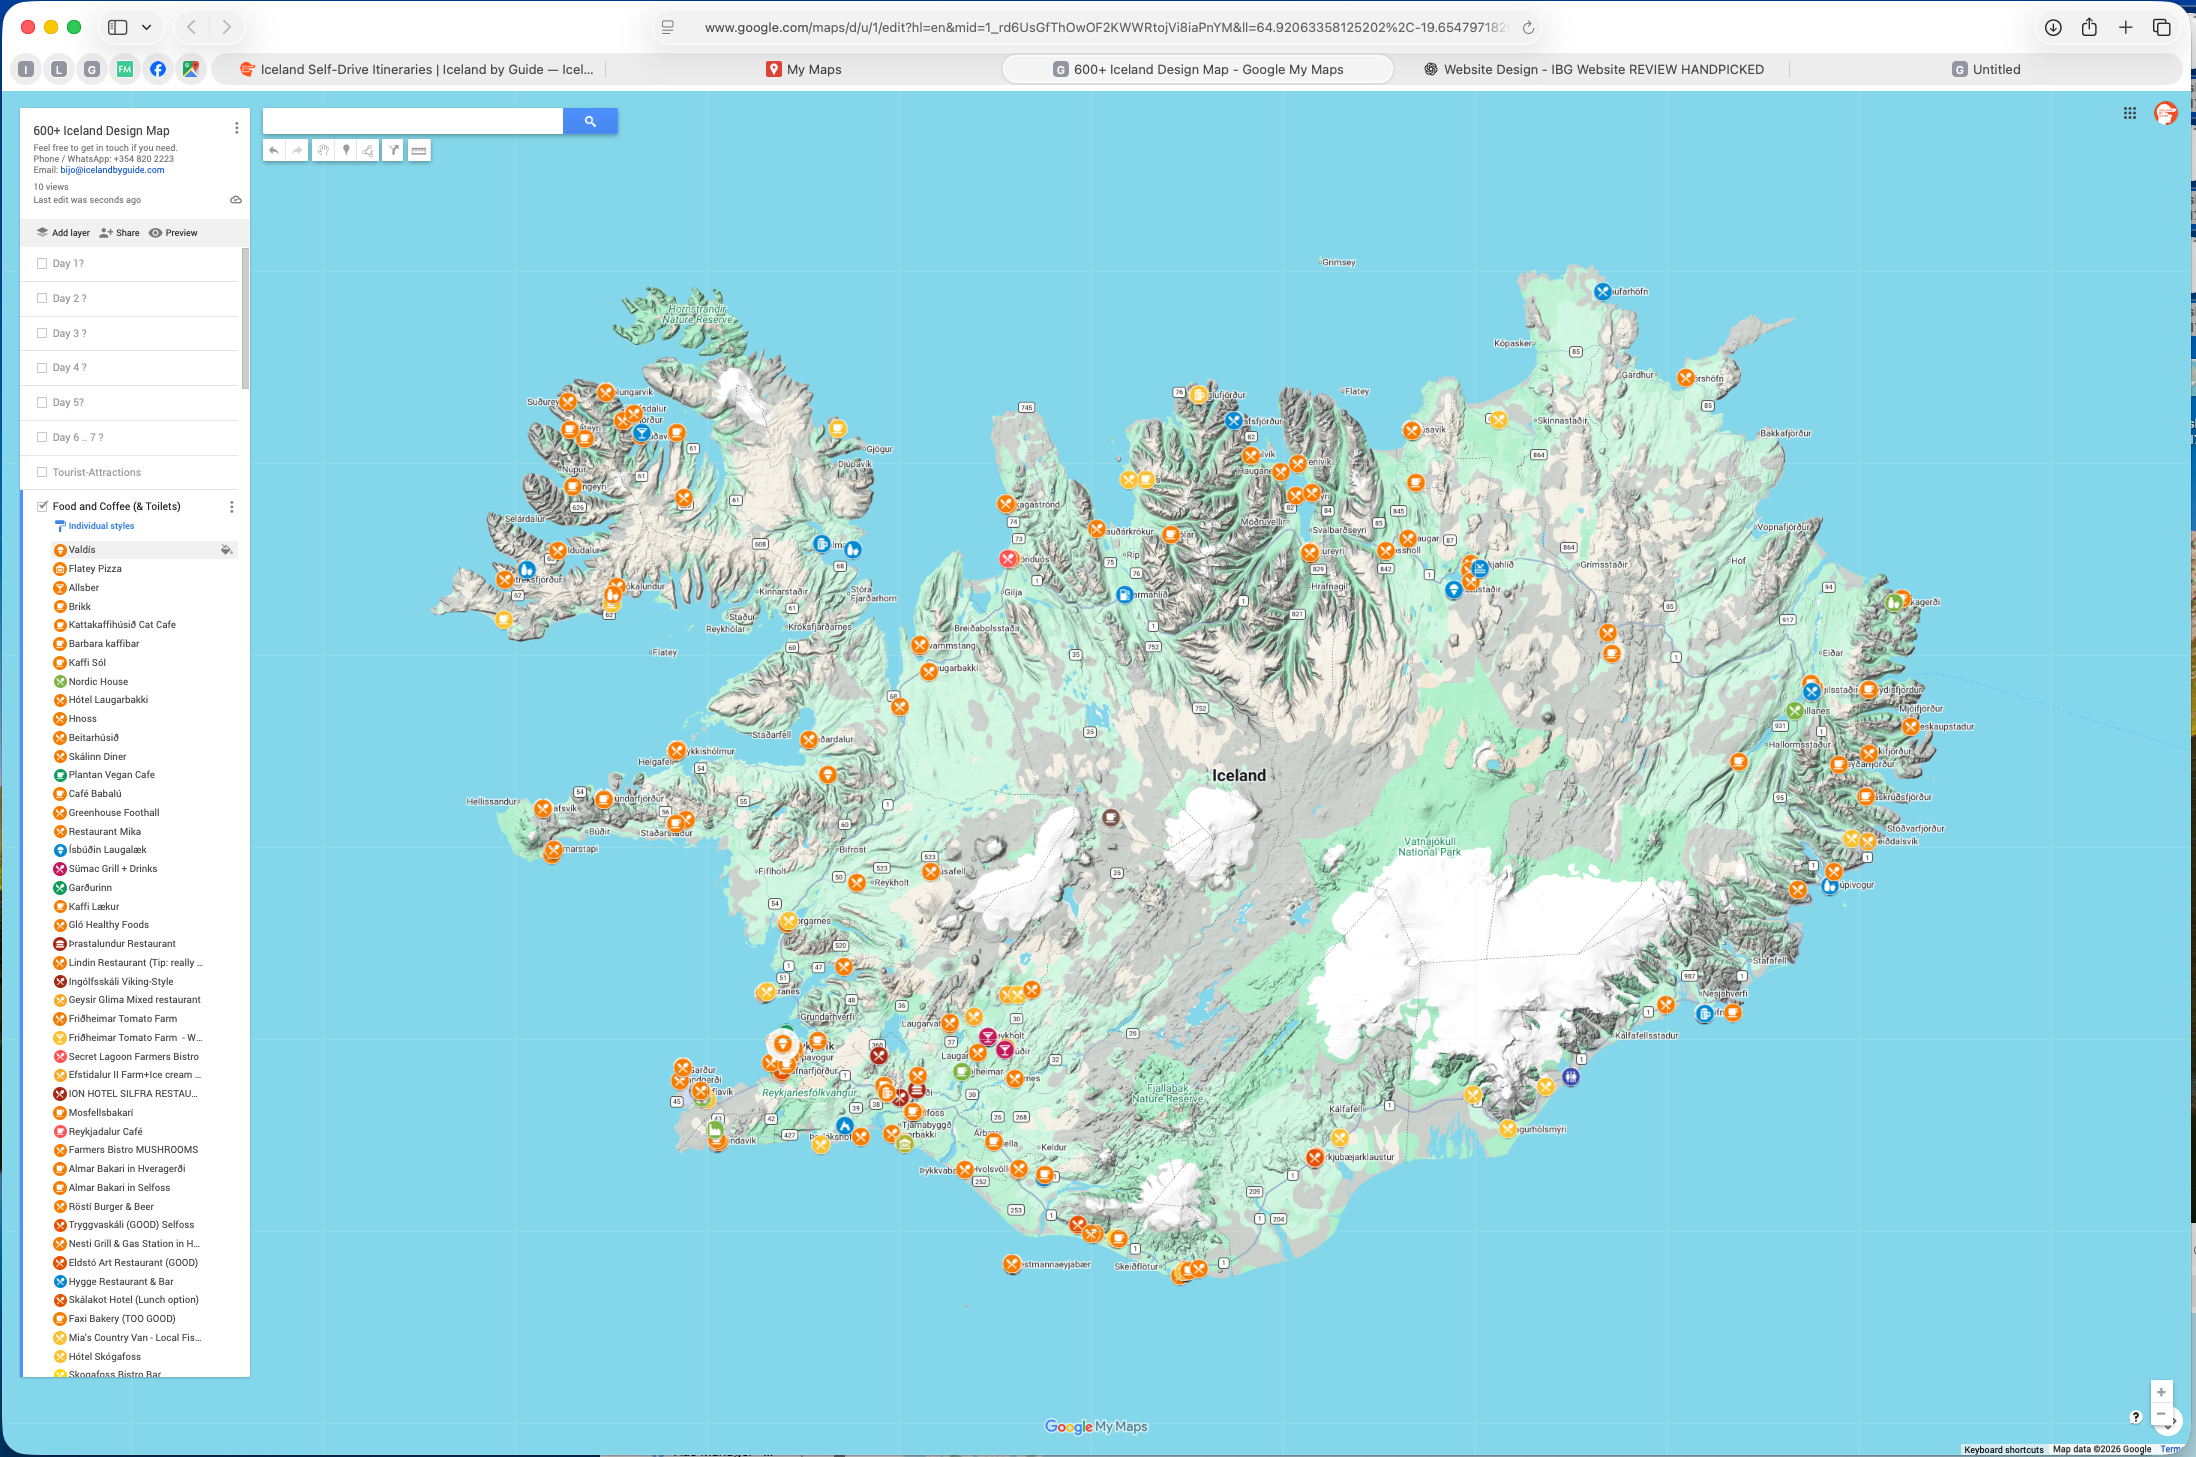Click the Valdís paint bucket style icon
Screen dimensions: 2196x1457
pos(226,550)
